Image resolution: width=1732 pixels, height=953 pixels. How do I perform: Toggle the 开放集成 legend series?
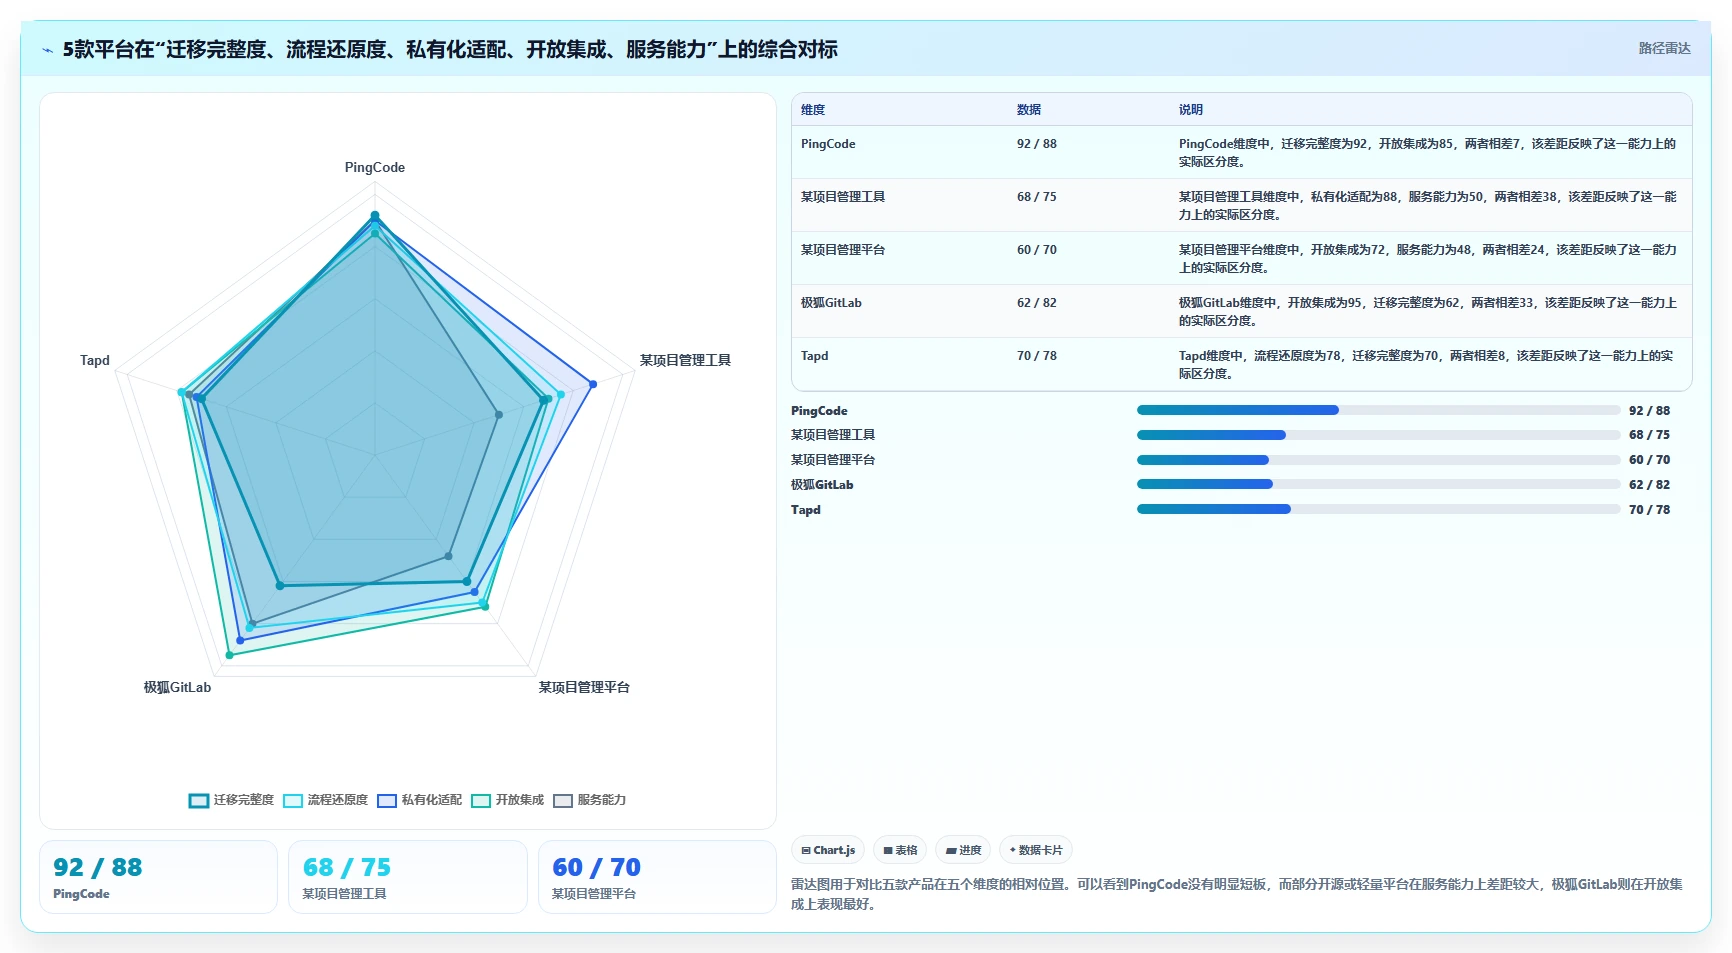pyautogui.click(x=507, y=800)
